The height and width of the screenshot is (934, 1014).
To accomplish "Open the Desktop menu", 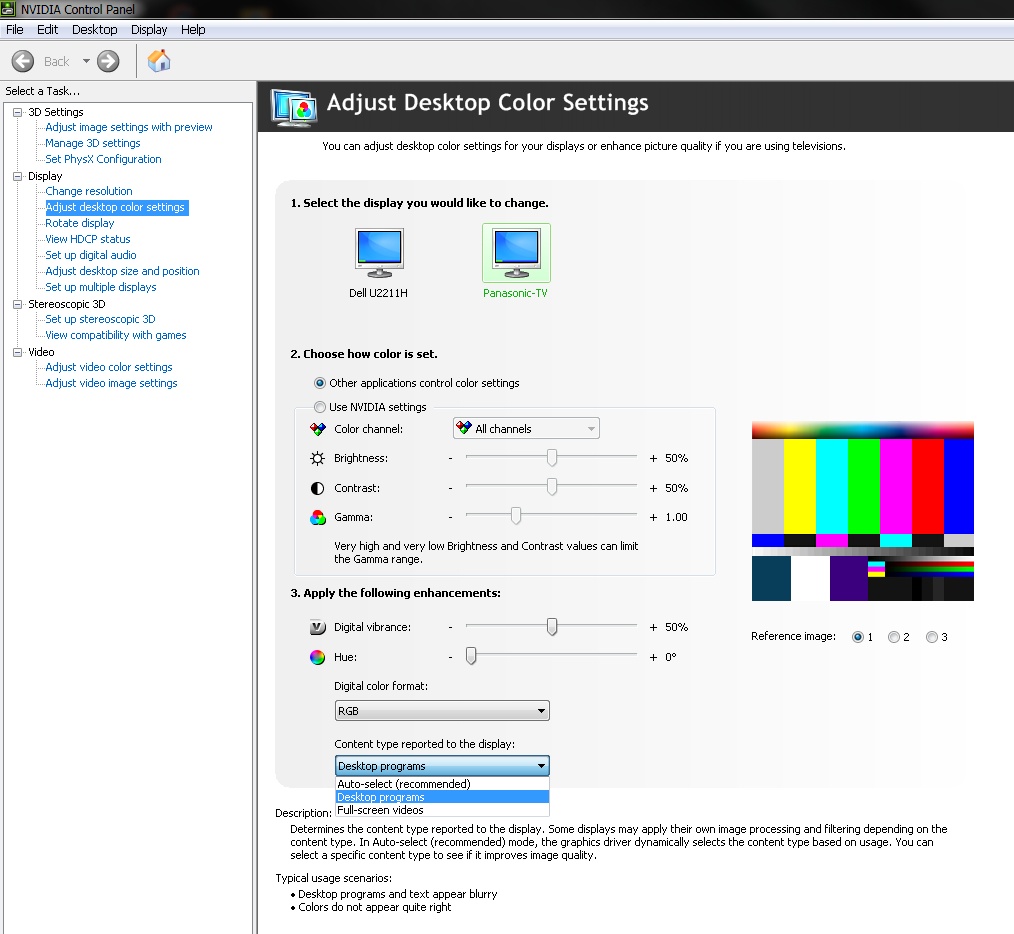I will click(x=94, y=30).
